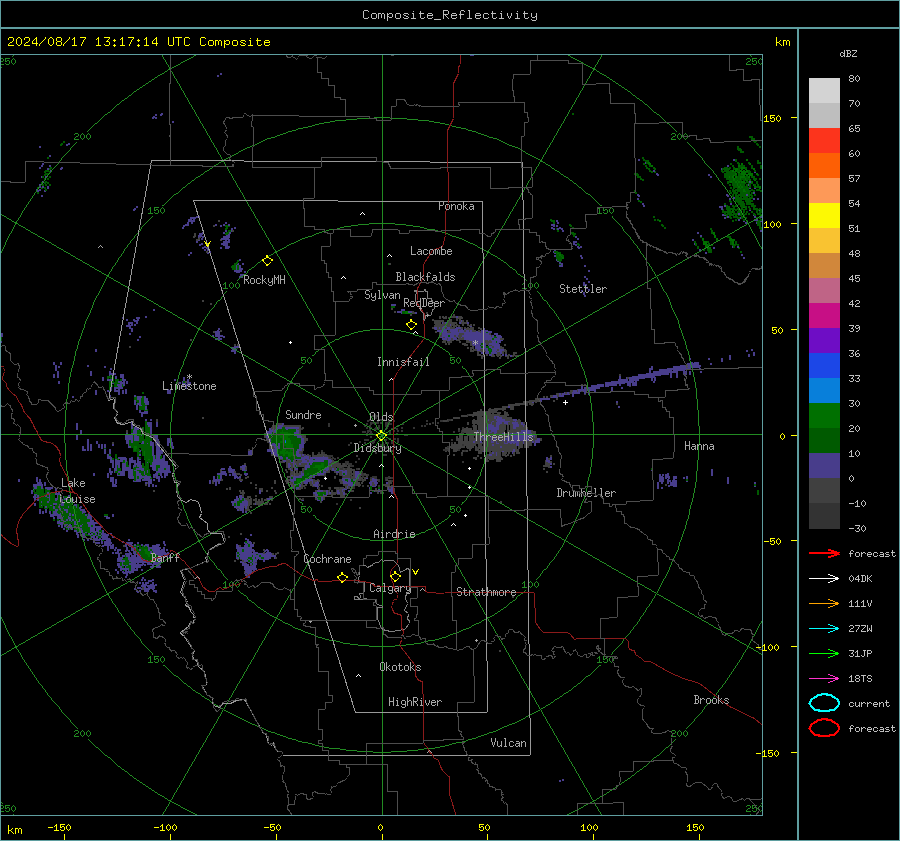Click the orange 111V arrow in the legend
This screenshot has height=841, width=900.
pyautogui.click(x=824, y=603)
